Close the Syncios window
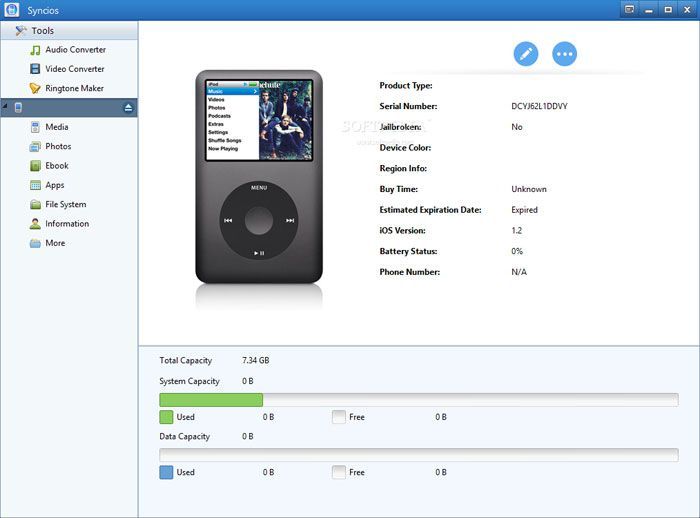The width and height of the screenshot is (700, 518). 687,10
